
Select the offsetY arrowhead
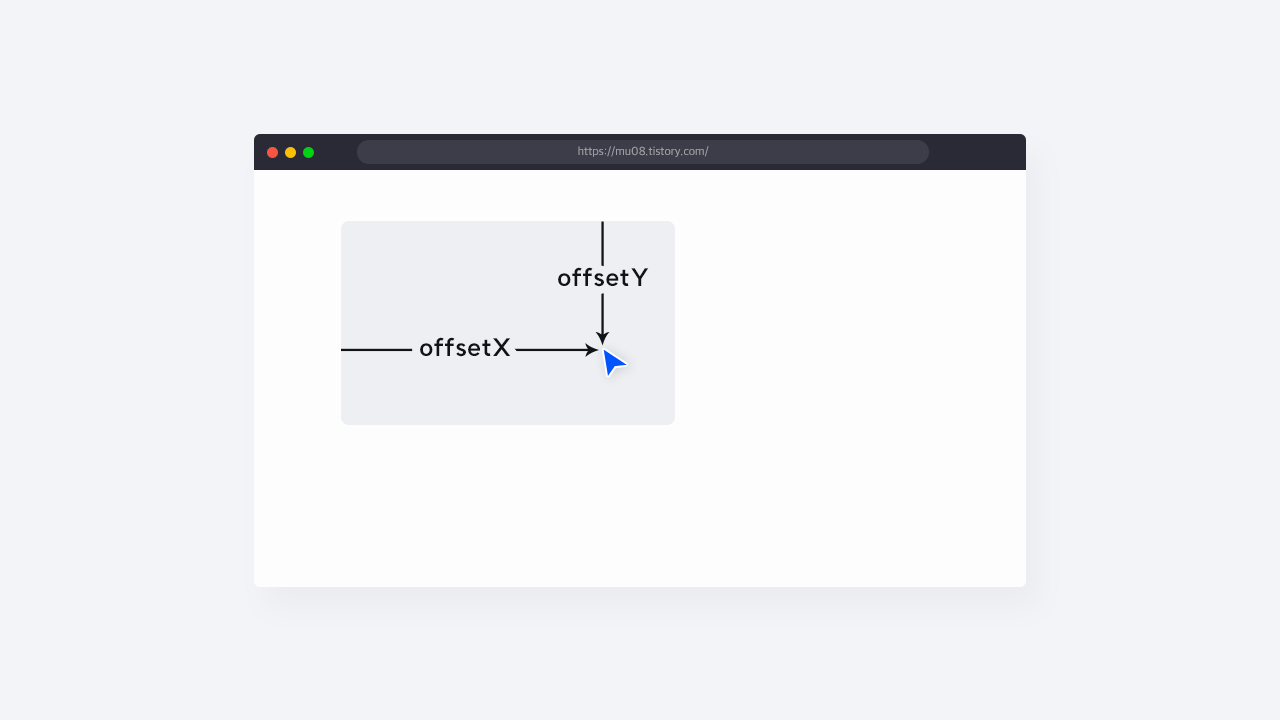[602, 338]
